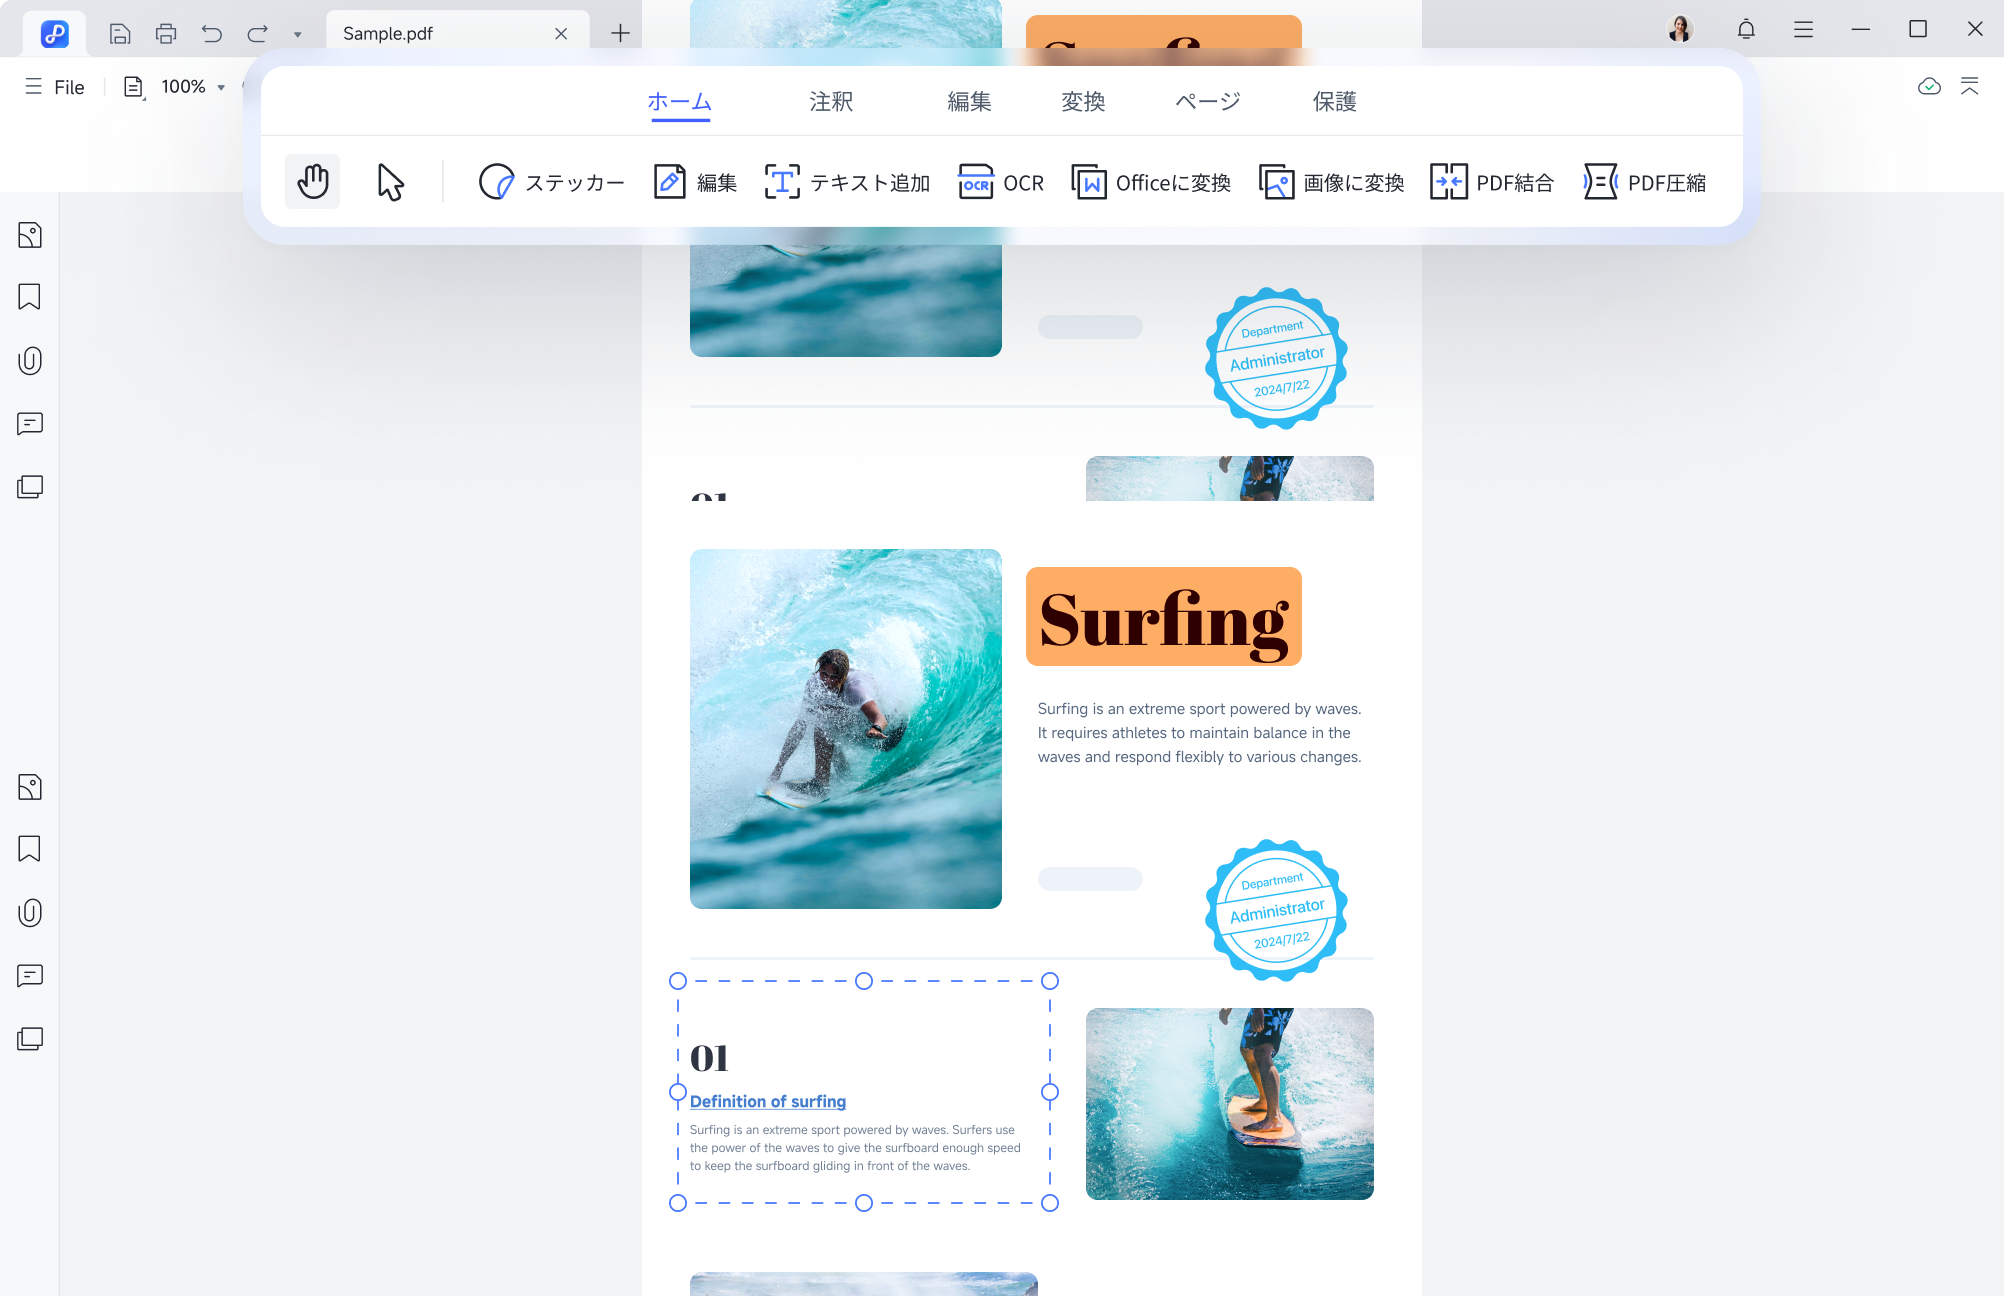Click bookmark icon in lower sidebar group
Screen dimensions: 2004x1296
click(x=30, y=849)
